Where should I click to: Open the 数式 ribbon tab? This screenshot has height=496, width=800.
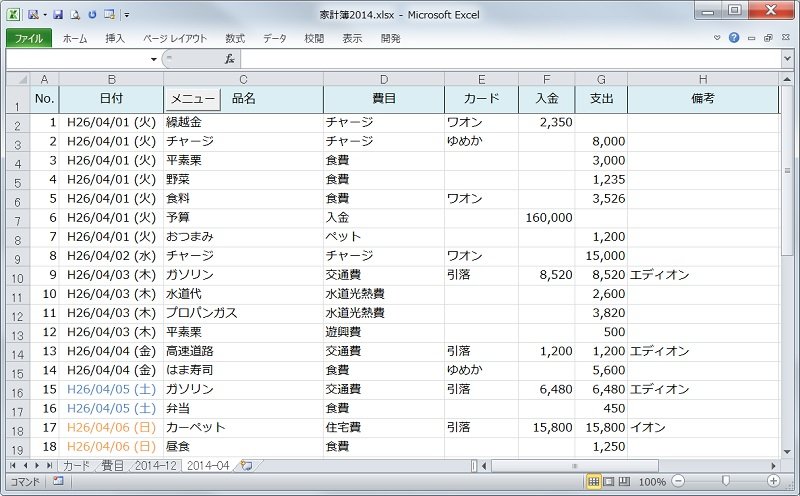[235, 38]
